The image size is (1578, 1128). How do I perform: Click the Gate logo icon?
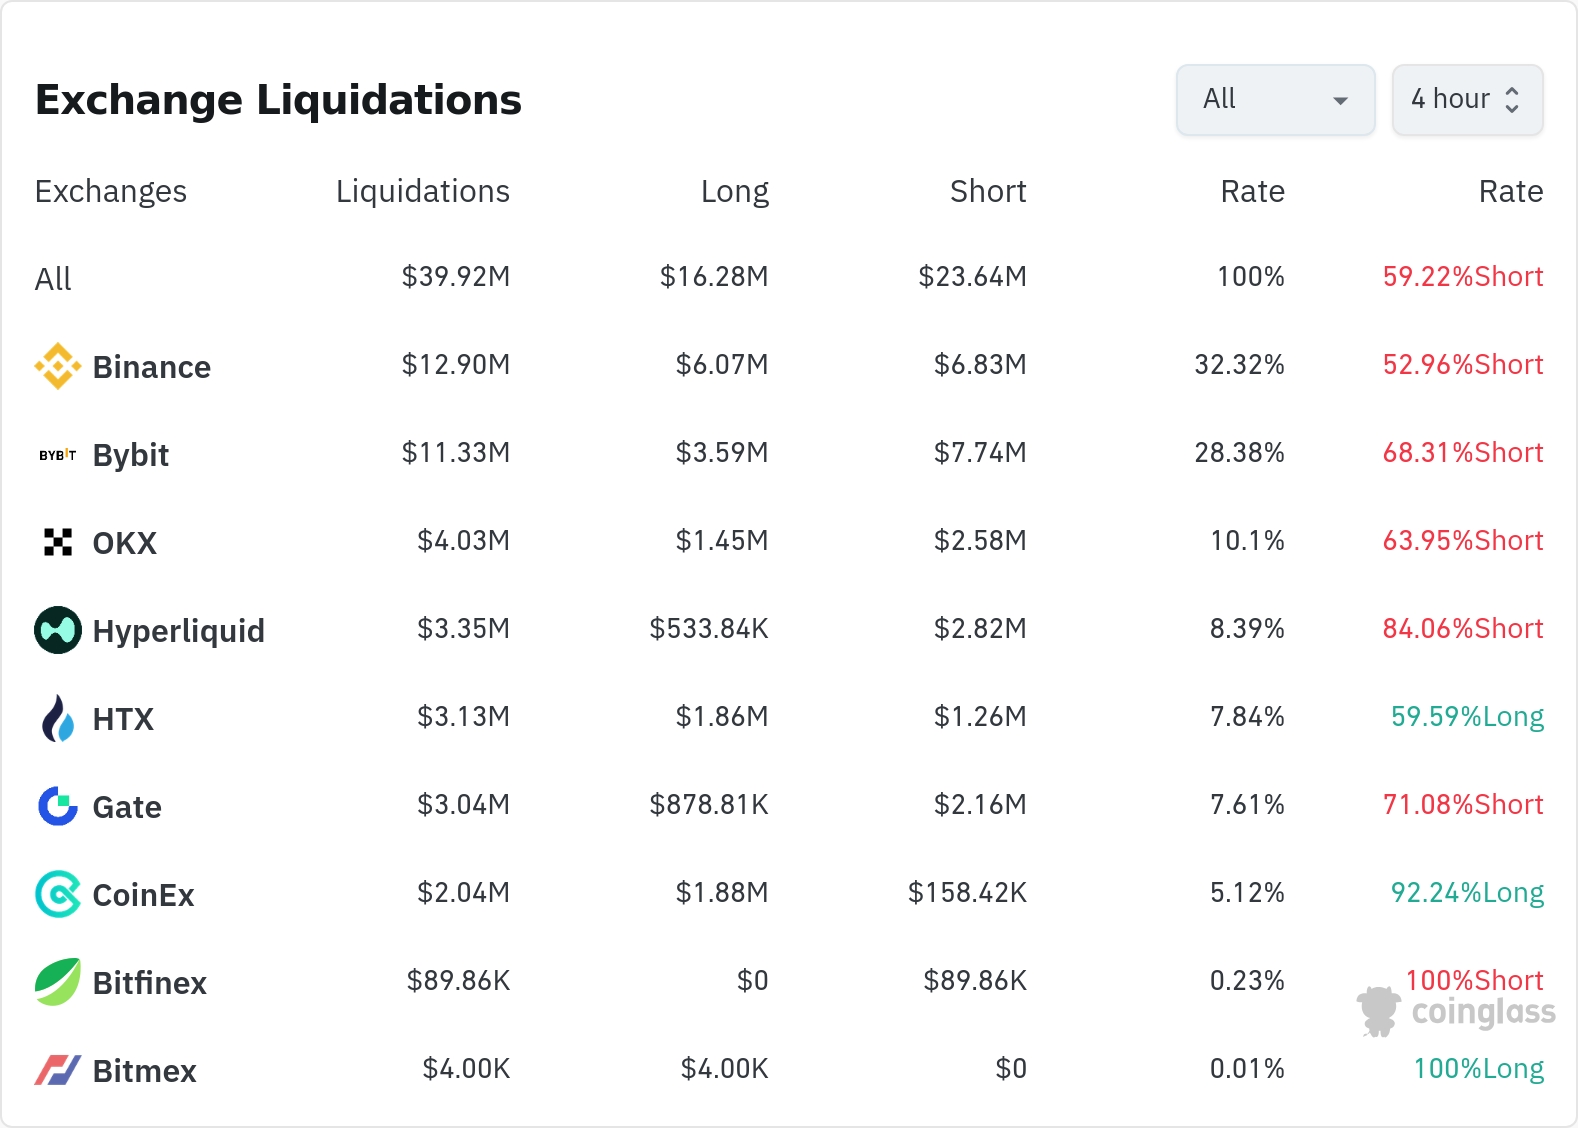click(x=58, y=806)
